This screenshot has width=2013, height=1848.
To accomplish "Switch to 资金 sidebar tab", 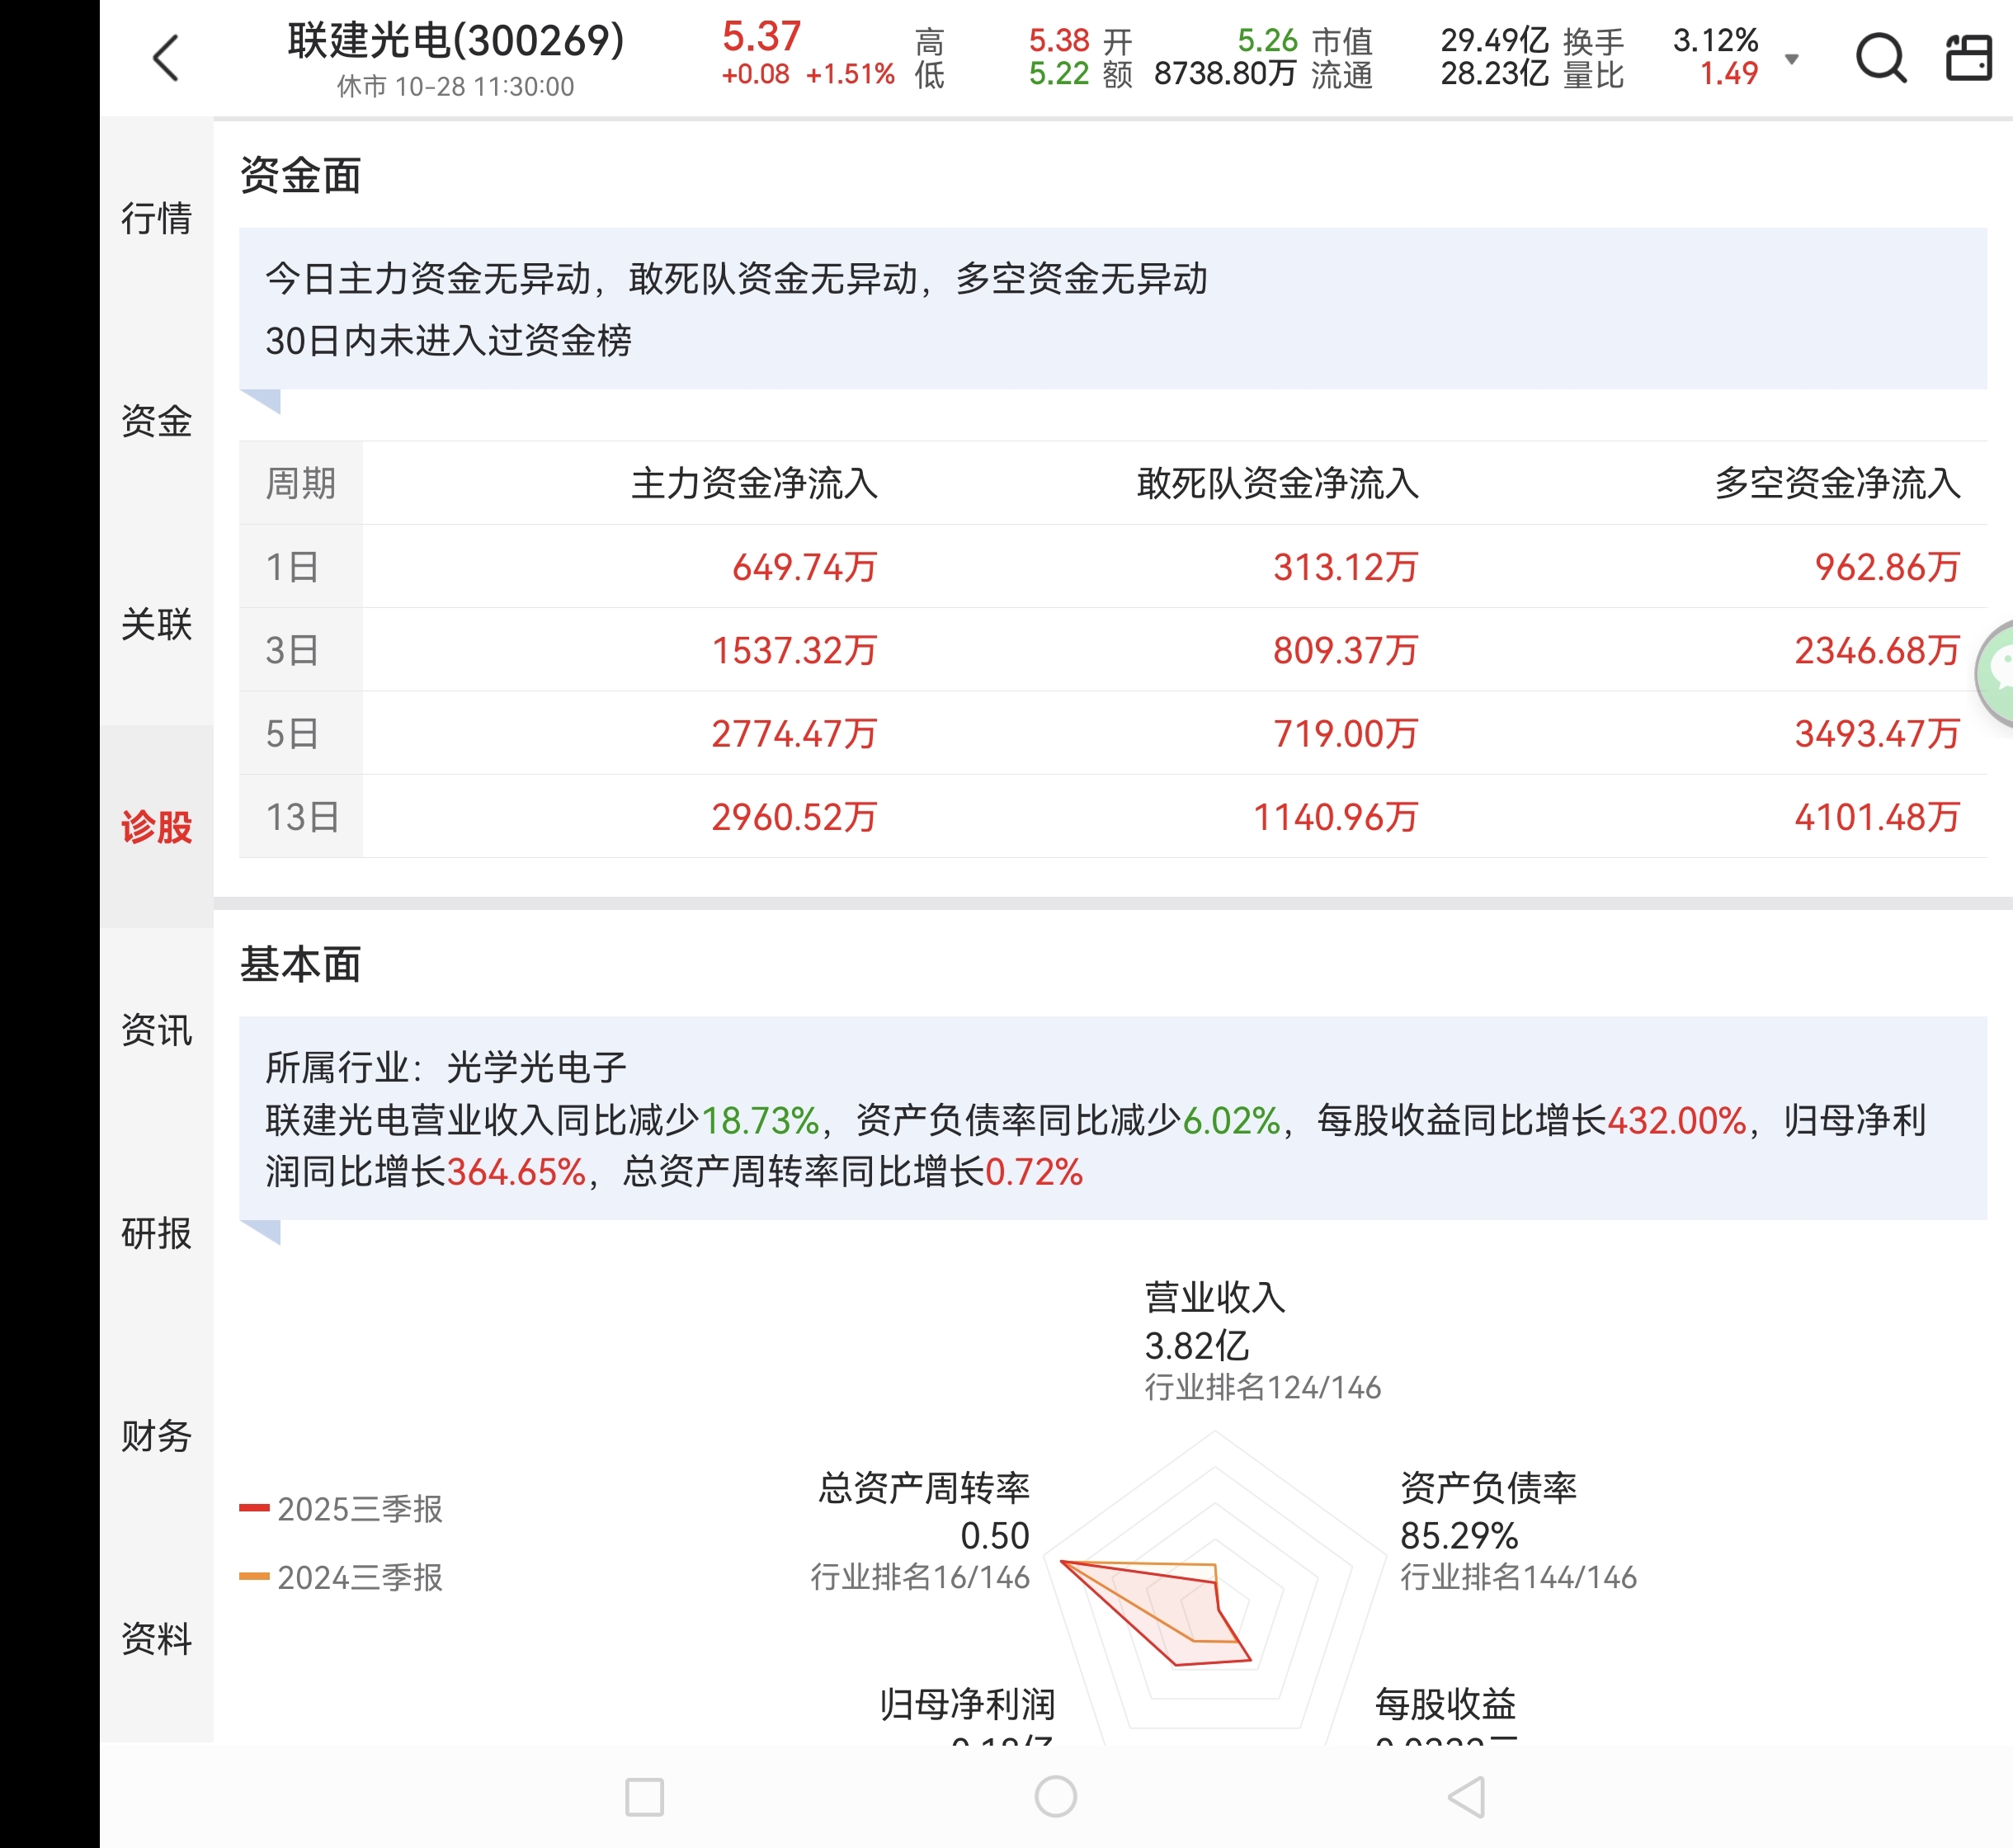I will (156, 421).
